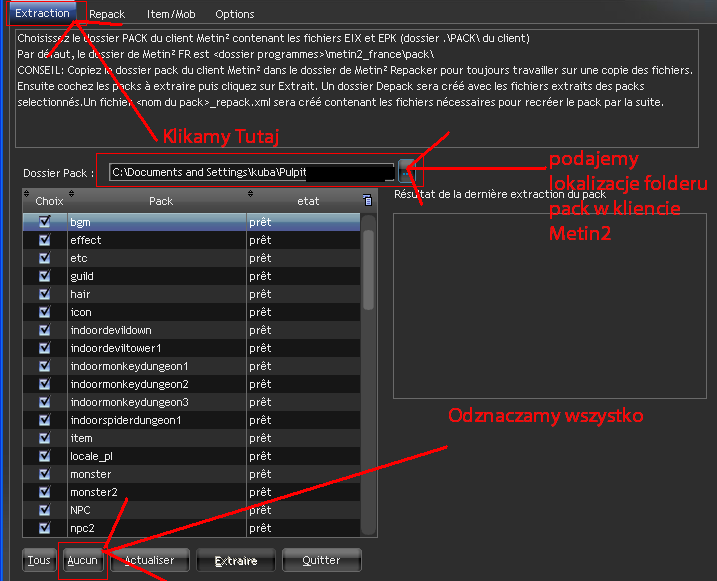The image size is (717, 581).
Task: Open the Item/Mob tab
Action: 171,14
